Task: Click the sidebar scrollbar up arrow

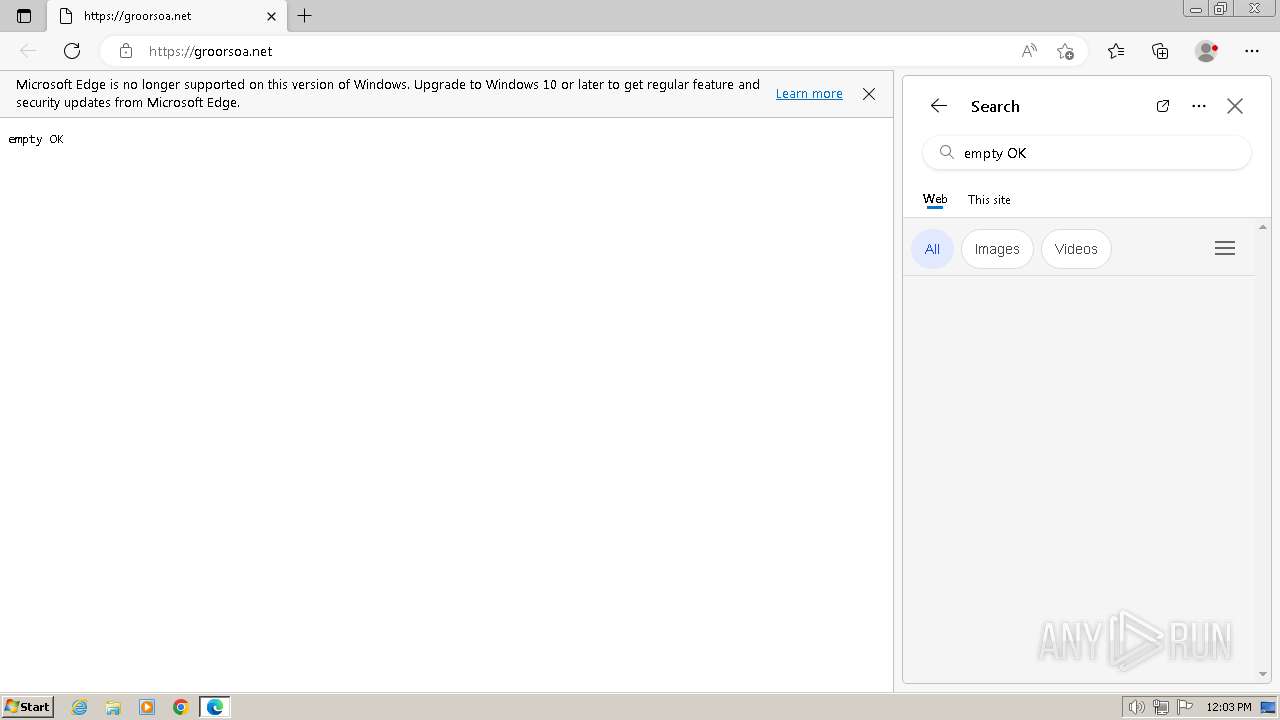Action: 1263,228
